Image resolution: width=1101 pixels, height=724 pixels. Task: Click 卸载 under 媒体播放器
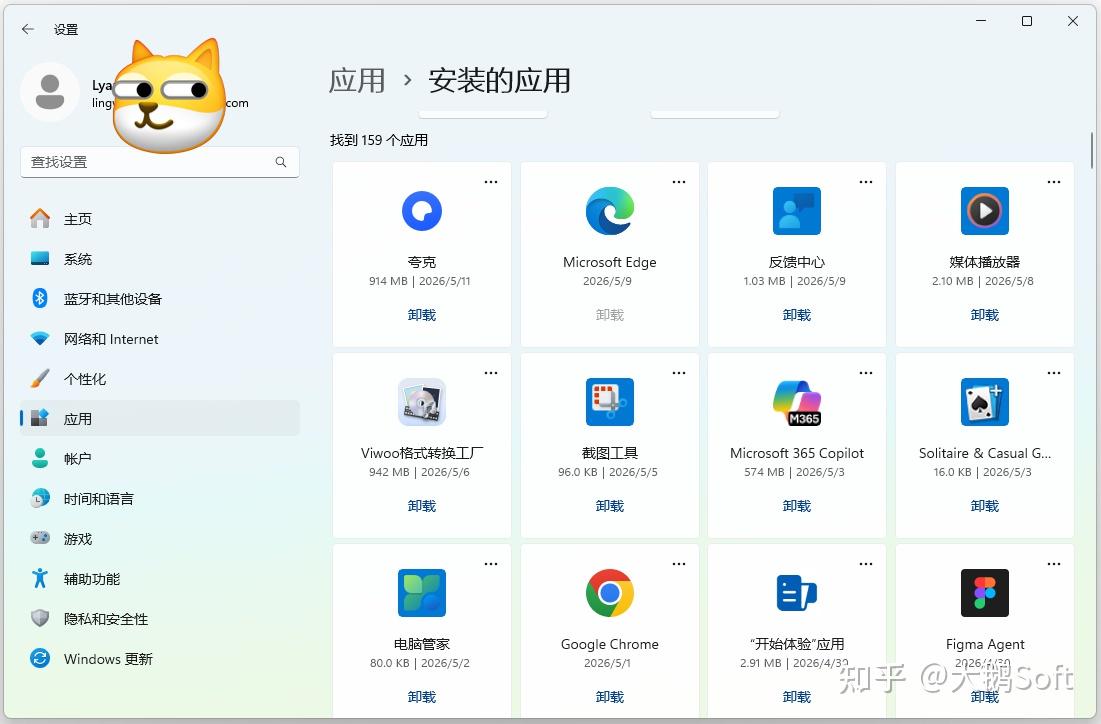(984, 315)
